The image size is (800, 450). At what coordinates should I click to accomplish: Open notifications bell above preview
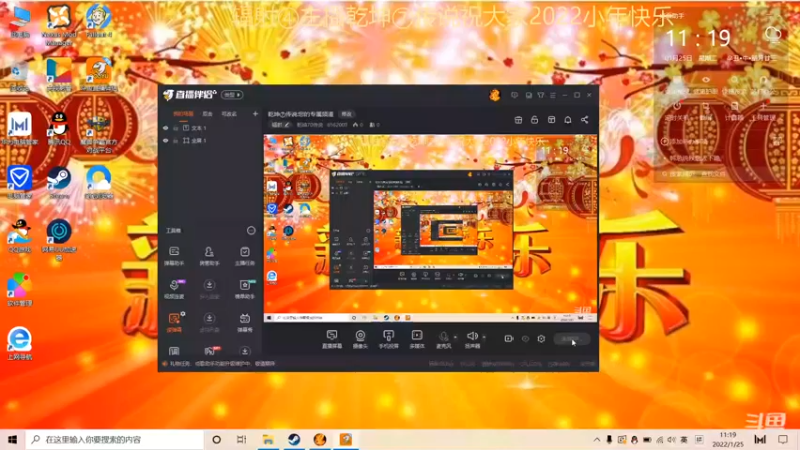click(x=568, y=120)
